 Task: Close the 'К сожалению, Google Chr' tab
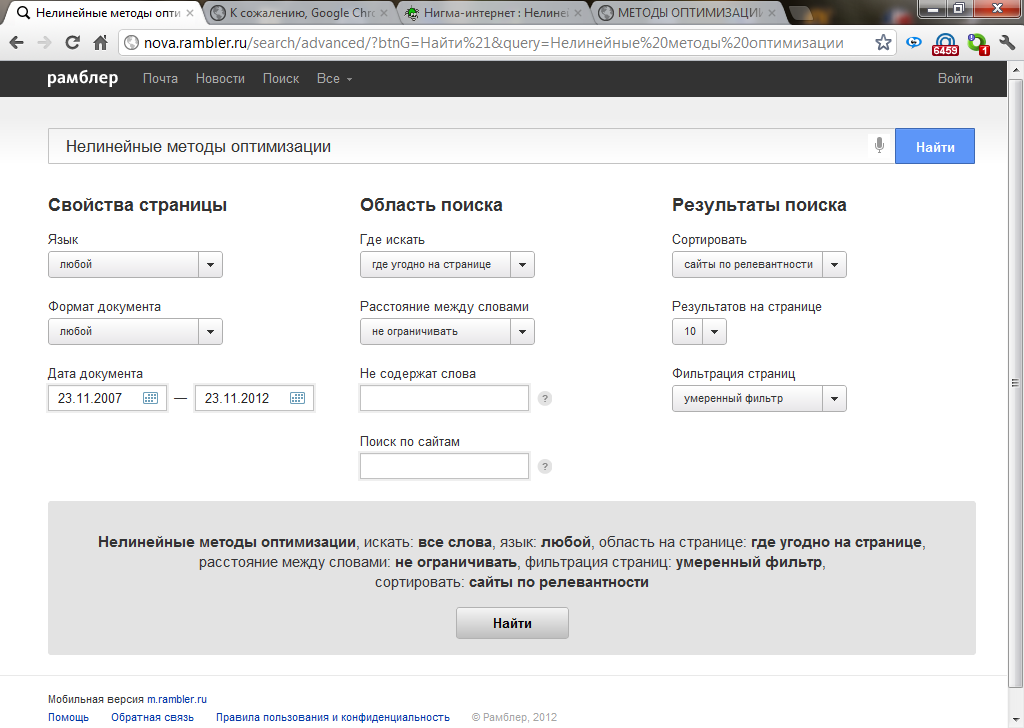(384, 12)
